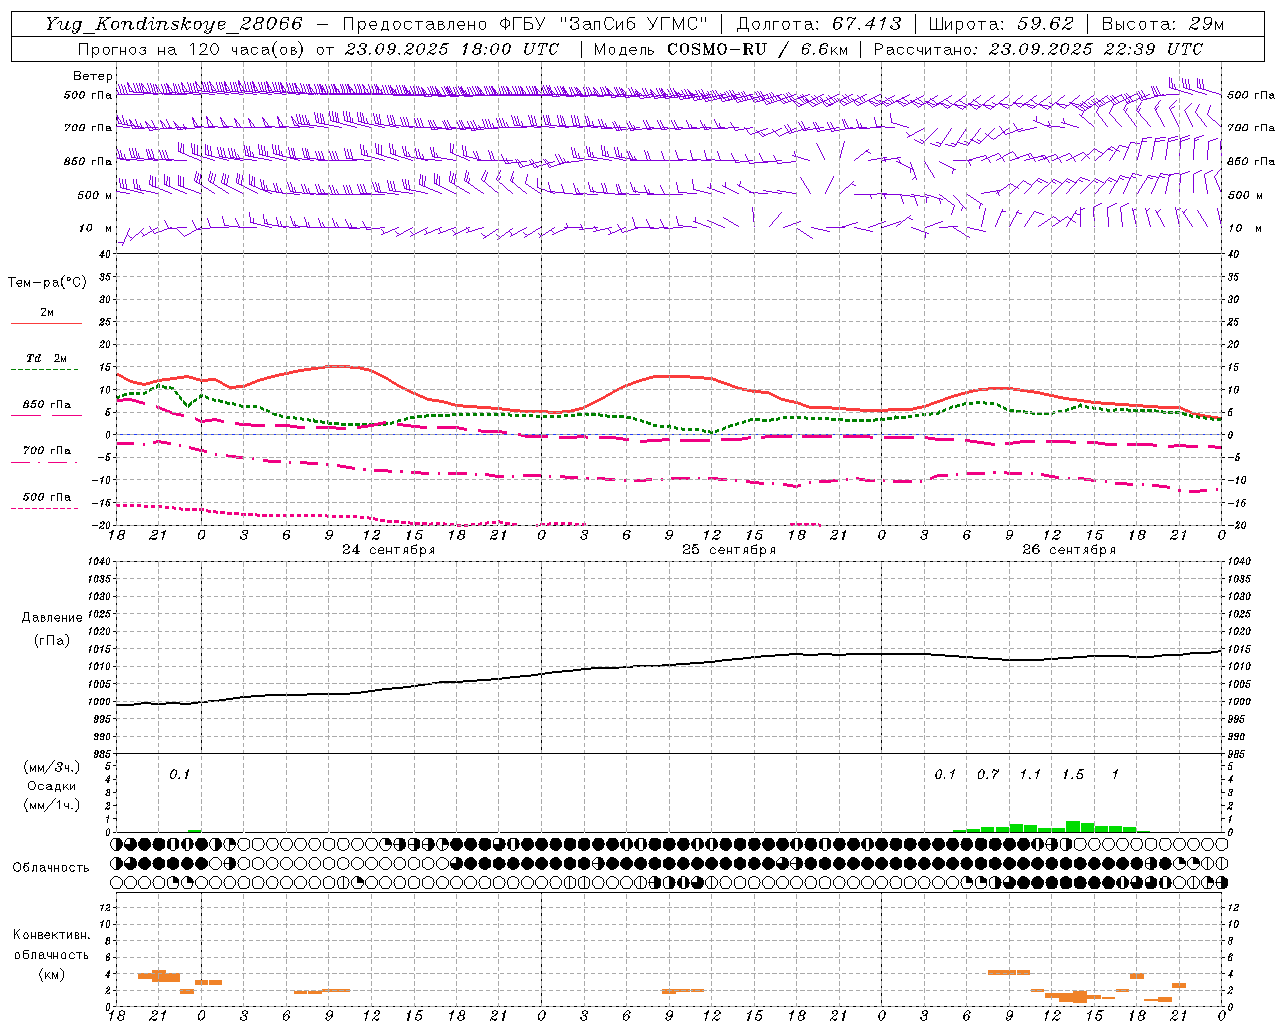Click the 25 сентября date label

tap(729, 550)
